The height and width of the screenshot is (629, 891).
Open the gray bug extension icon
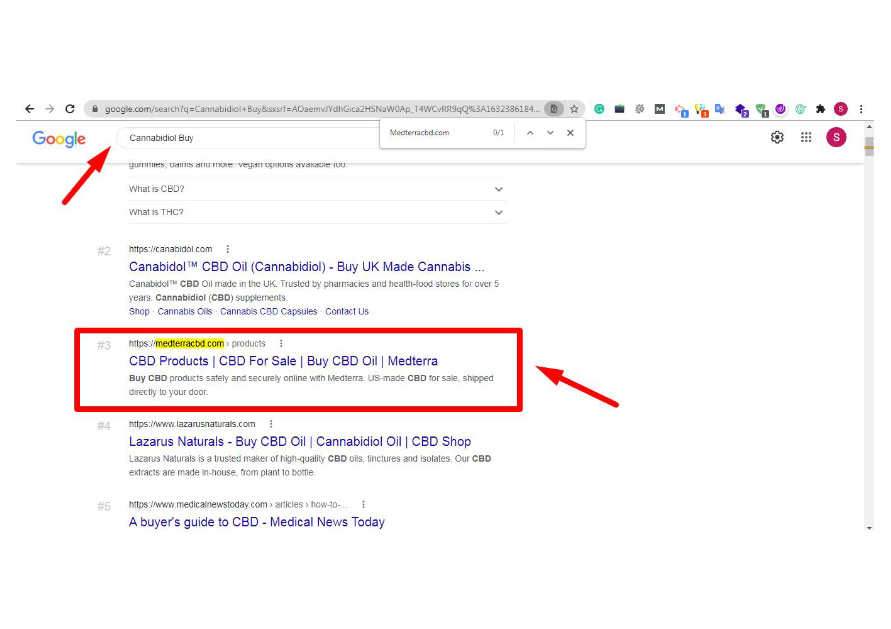(639, 109)
